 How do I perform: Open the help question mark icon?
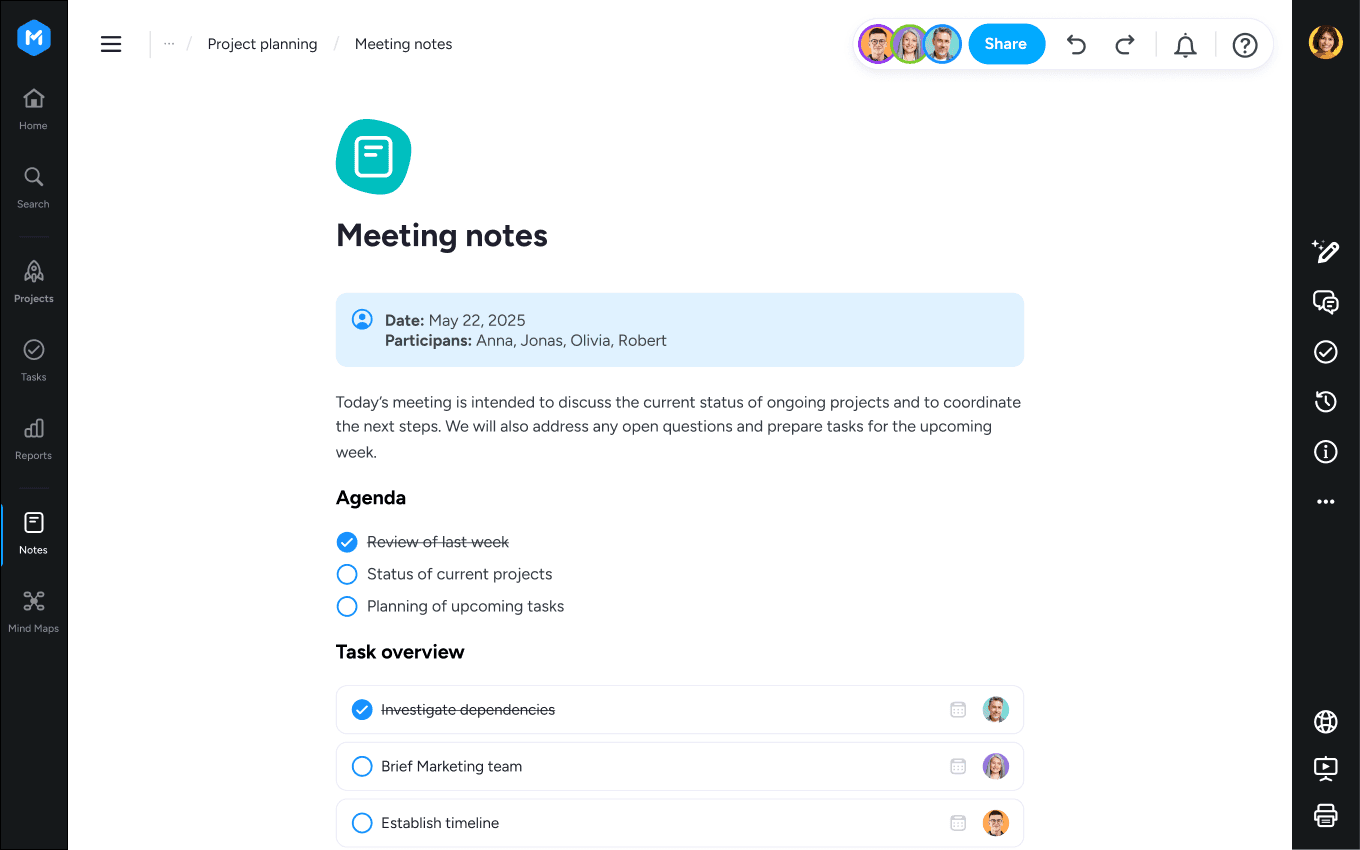(x=1244, y=45)
